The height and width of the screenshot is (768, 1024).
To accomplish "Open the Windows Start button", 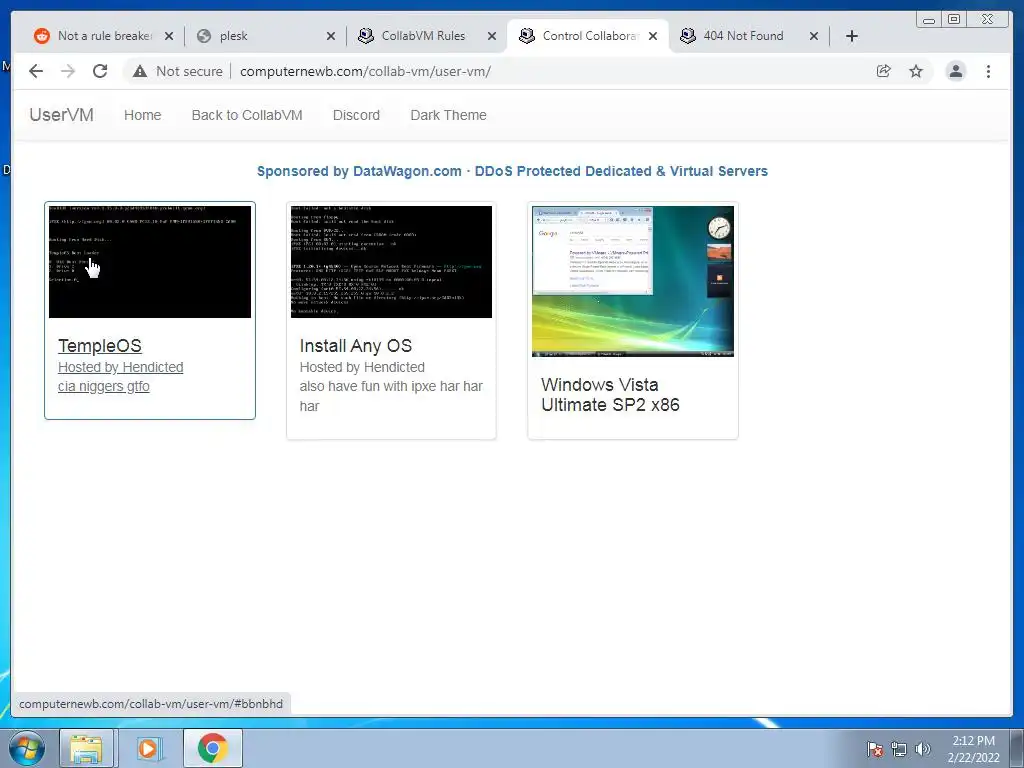I will click(26, 748).
